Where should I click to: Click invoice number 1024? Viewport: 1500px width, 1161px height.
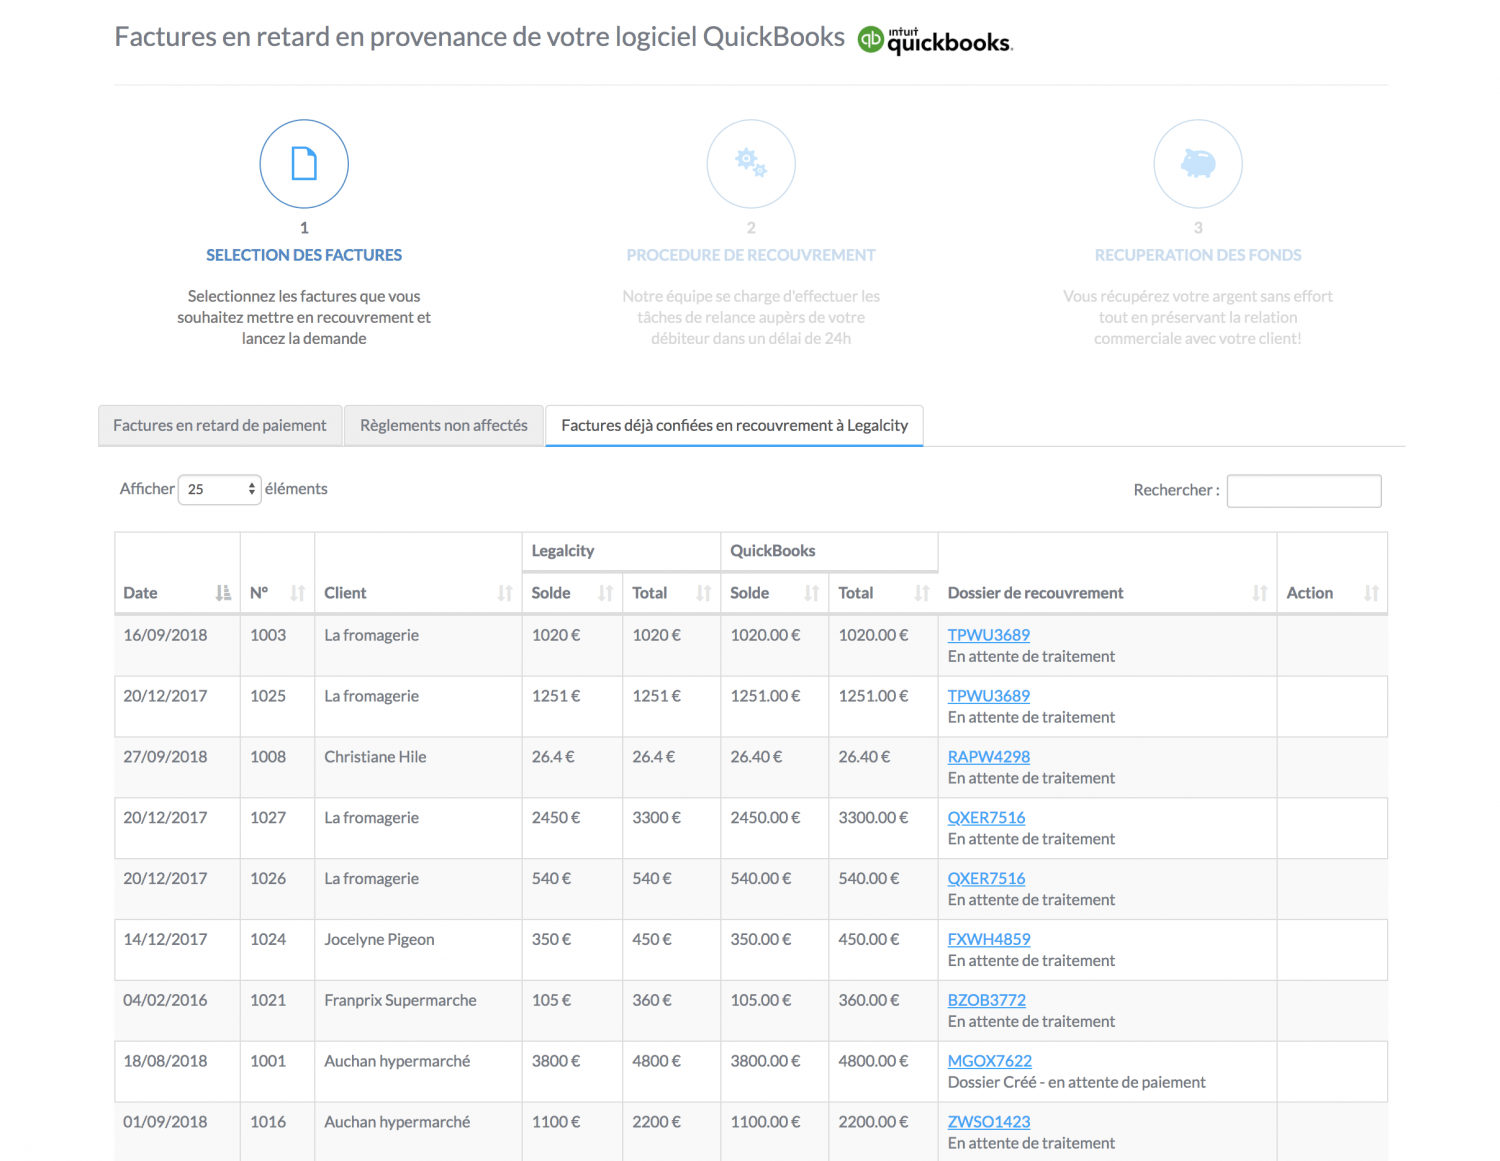pyautogui.click(x=268, y=940)
